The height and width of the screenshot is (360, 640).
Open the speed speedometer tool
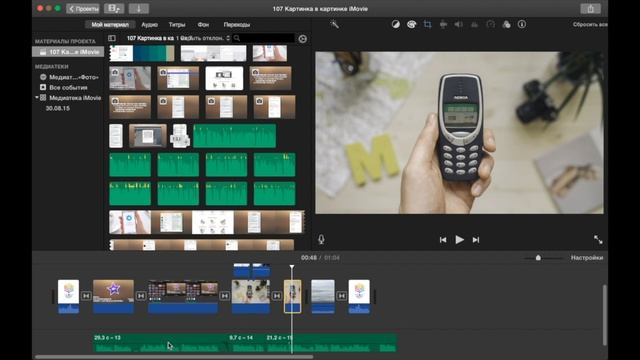coord(491,24)
